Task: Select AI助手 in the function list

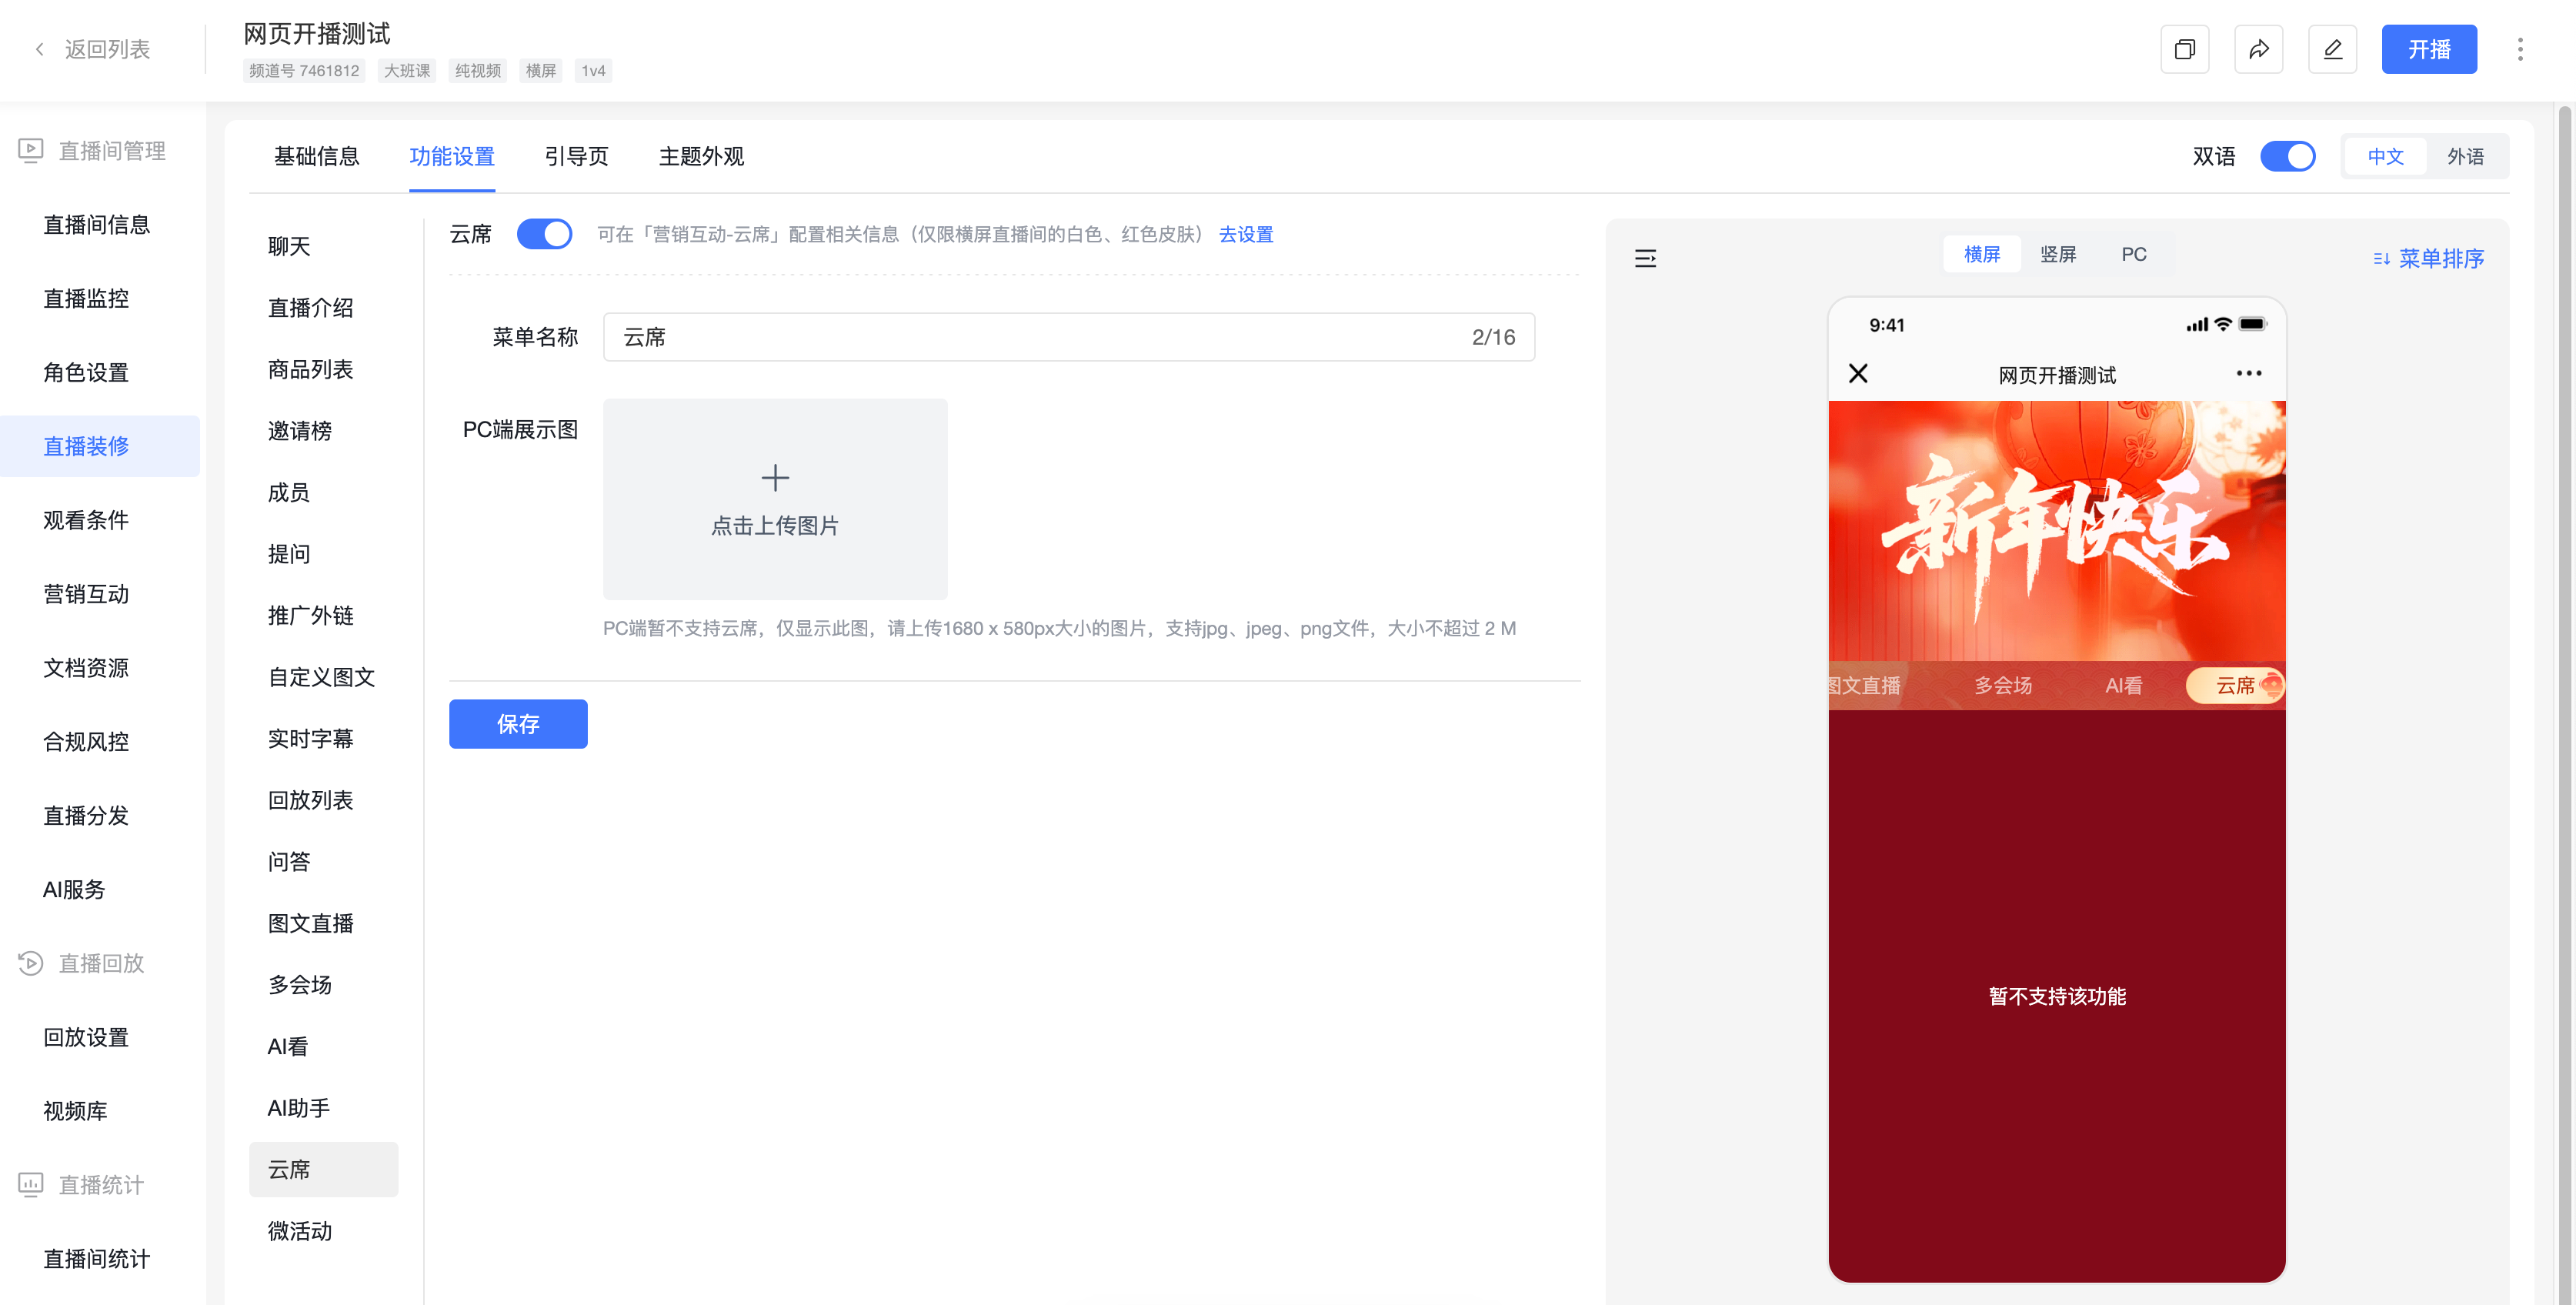Action: point(298,1108)
